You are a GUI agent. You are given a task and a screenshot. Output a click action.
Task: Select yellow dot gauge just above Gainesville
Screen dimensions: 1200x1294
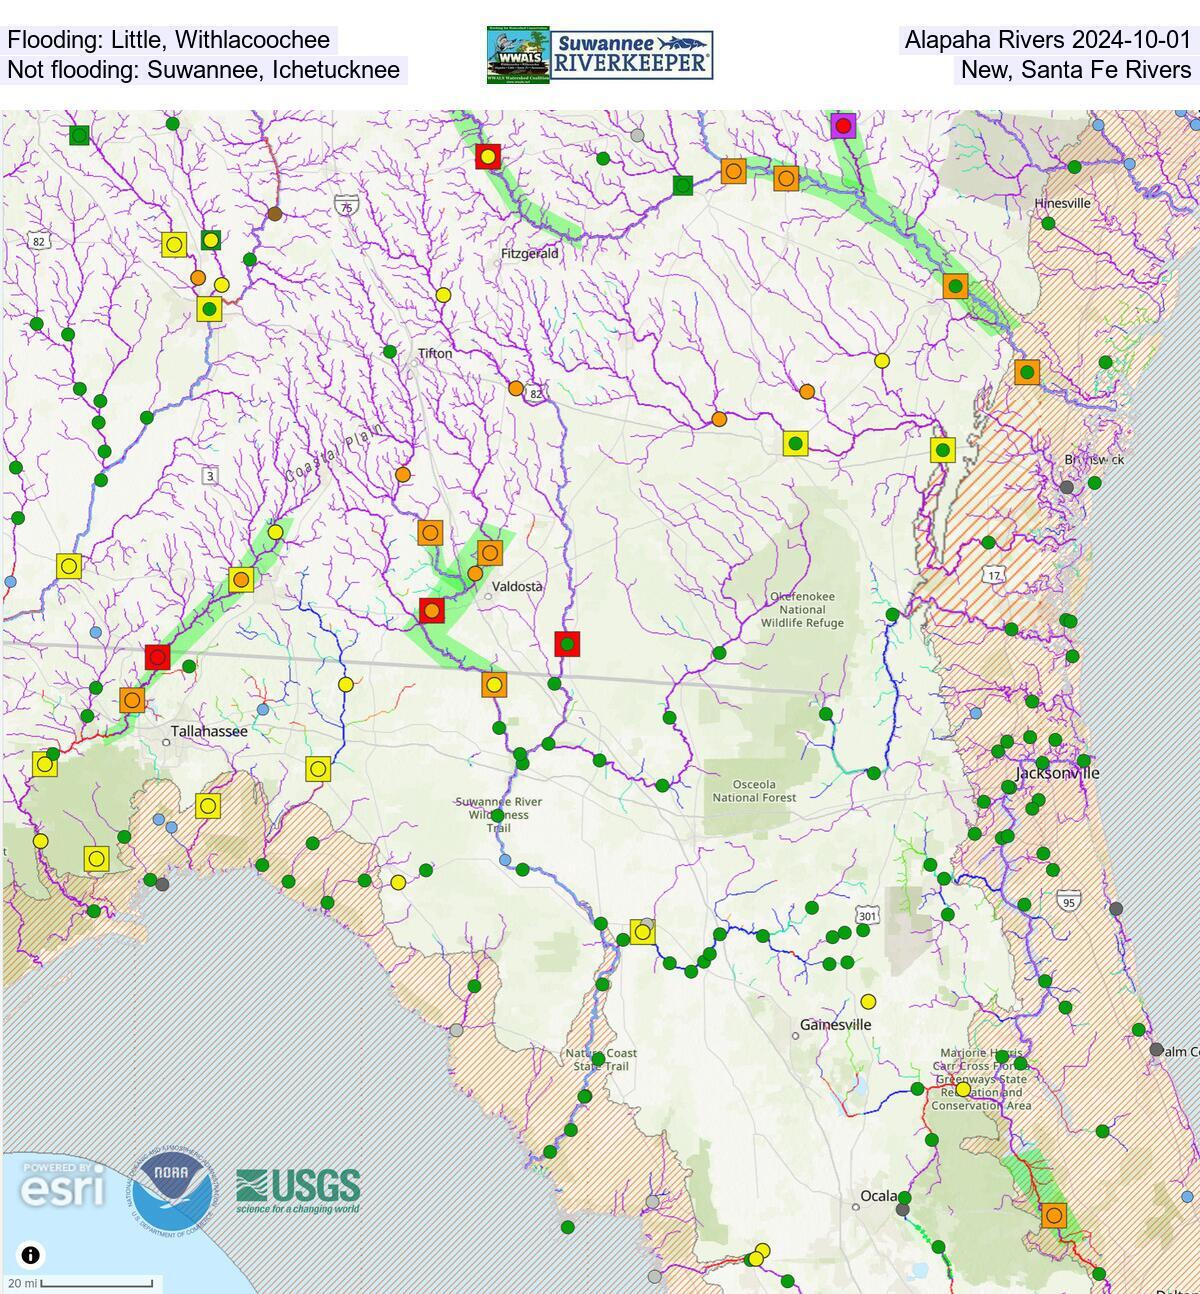click(868, 1001)
